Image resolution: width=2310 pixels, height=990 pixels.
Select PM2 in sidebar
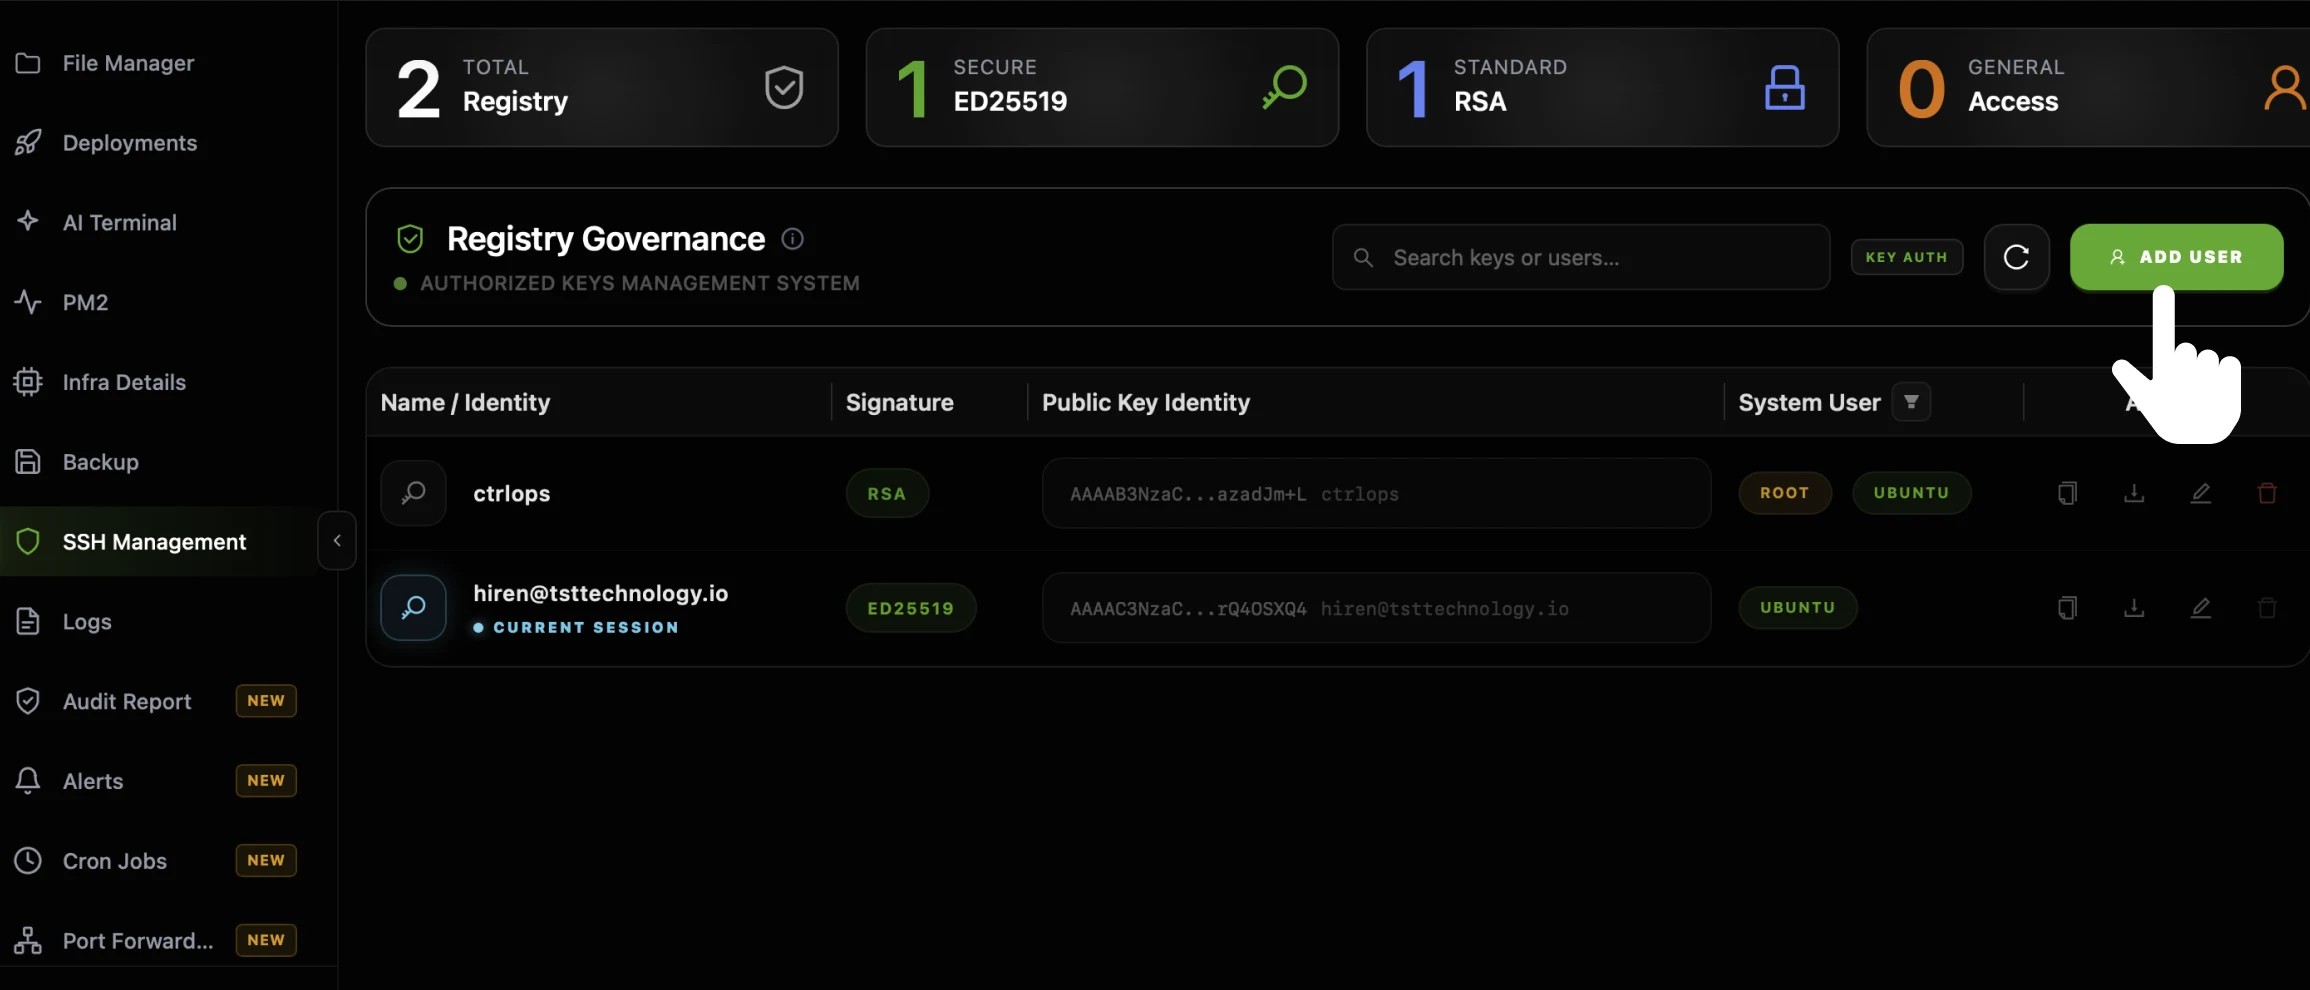point(85,302)
